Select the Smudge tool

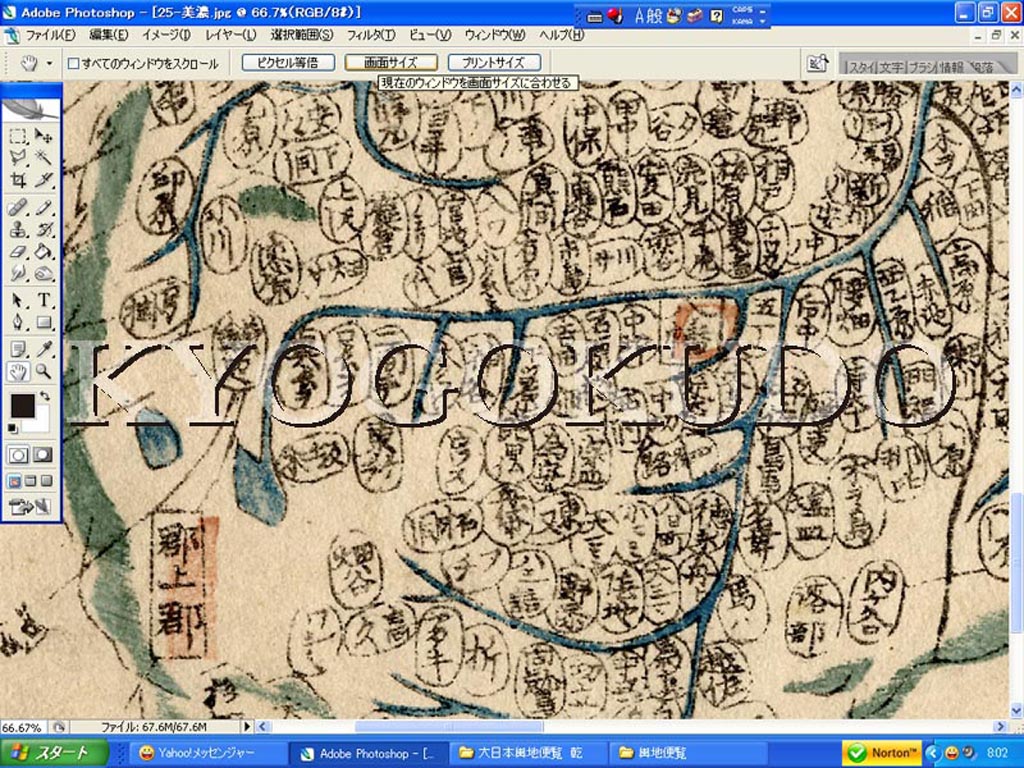point(18,273)
